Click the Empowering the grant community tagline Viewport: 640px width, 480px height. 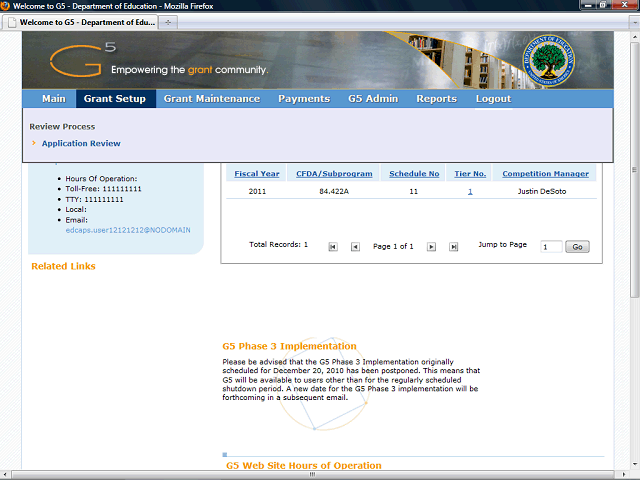(x=190, y=70)
